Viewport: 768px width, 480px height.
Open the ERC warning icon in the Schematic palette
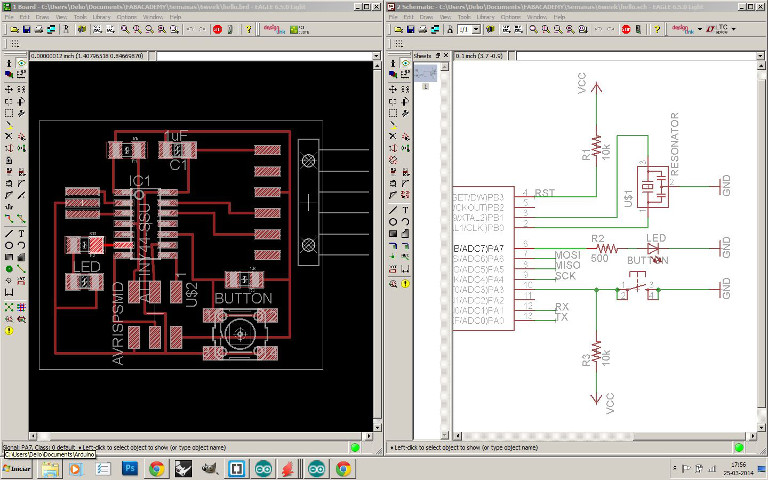click(405, 284)
